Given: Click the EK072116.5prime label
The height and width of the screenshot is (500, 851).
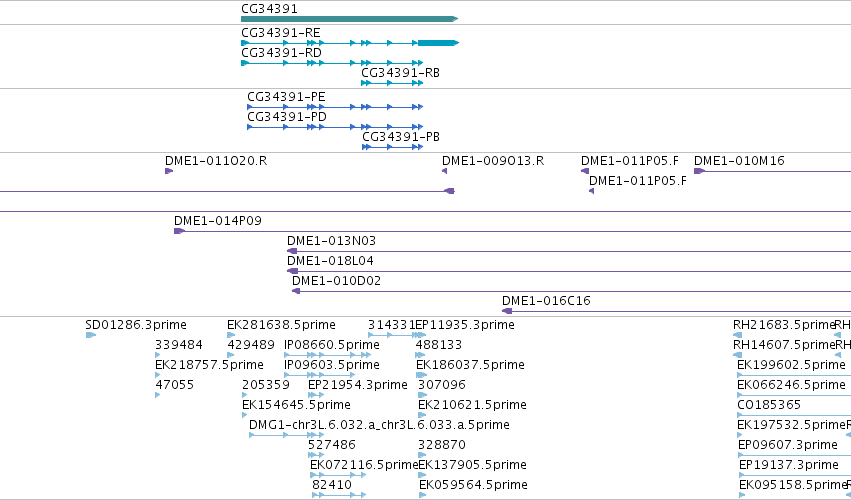Looking at the screenshot, I should click(x=364, y=465).
